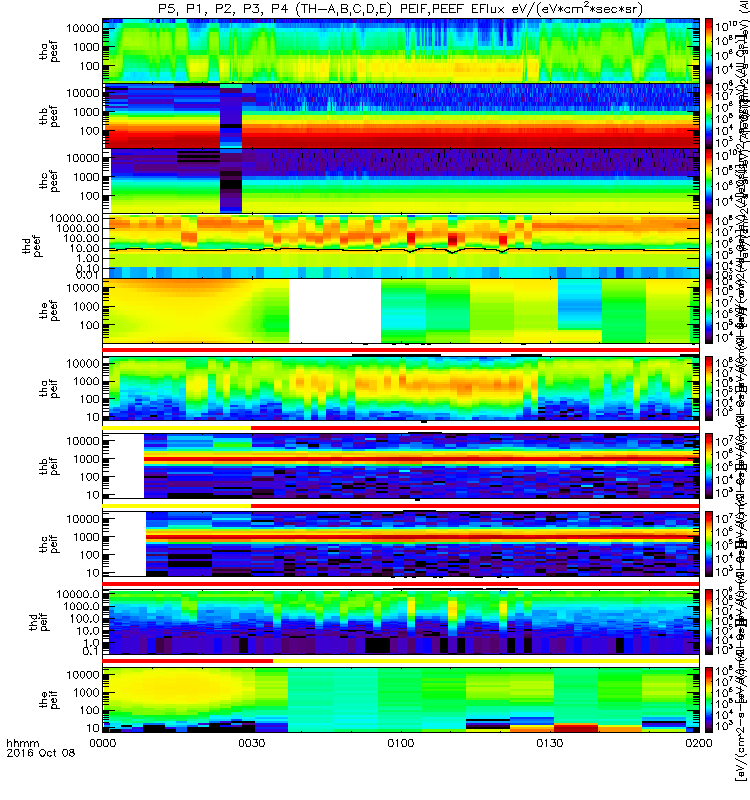
Task: Click the white data gap in thc peif panel
Action: [124, 544]
